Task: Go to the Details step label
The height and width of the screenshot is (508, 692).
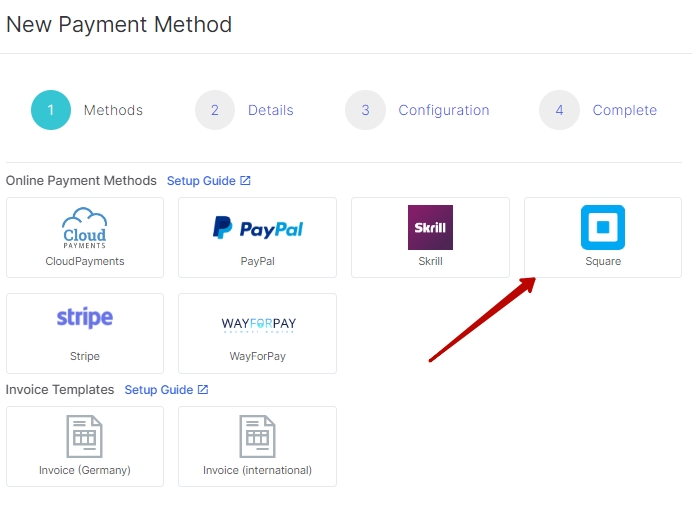Action: 270,110
